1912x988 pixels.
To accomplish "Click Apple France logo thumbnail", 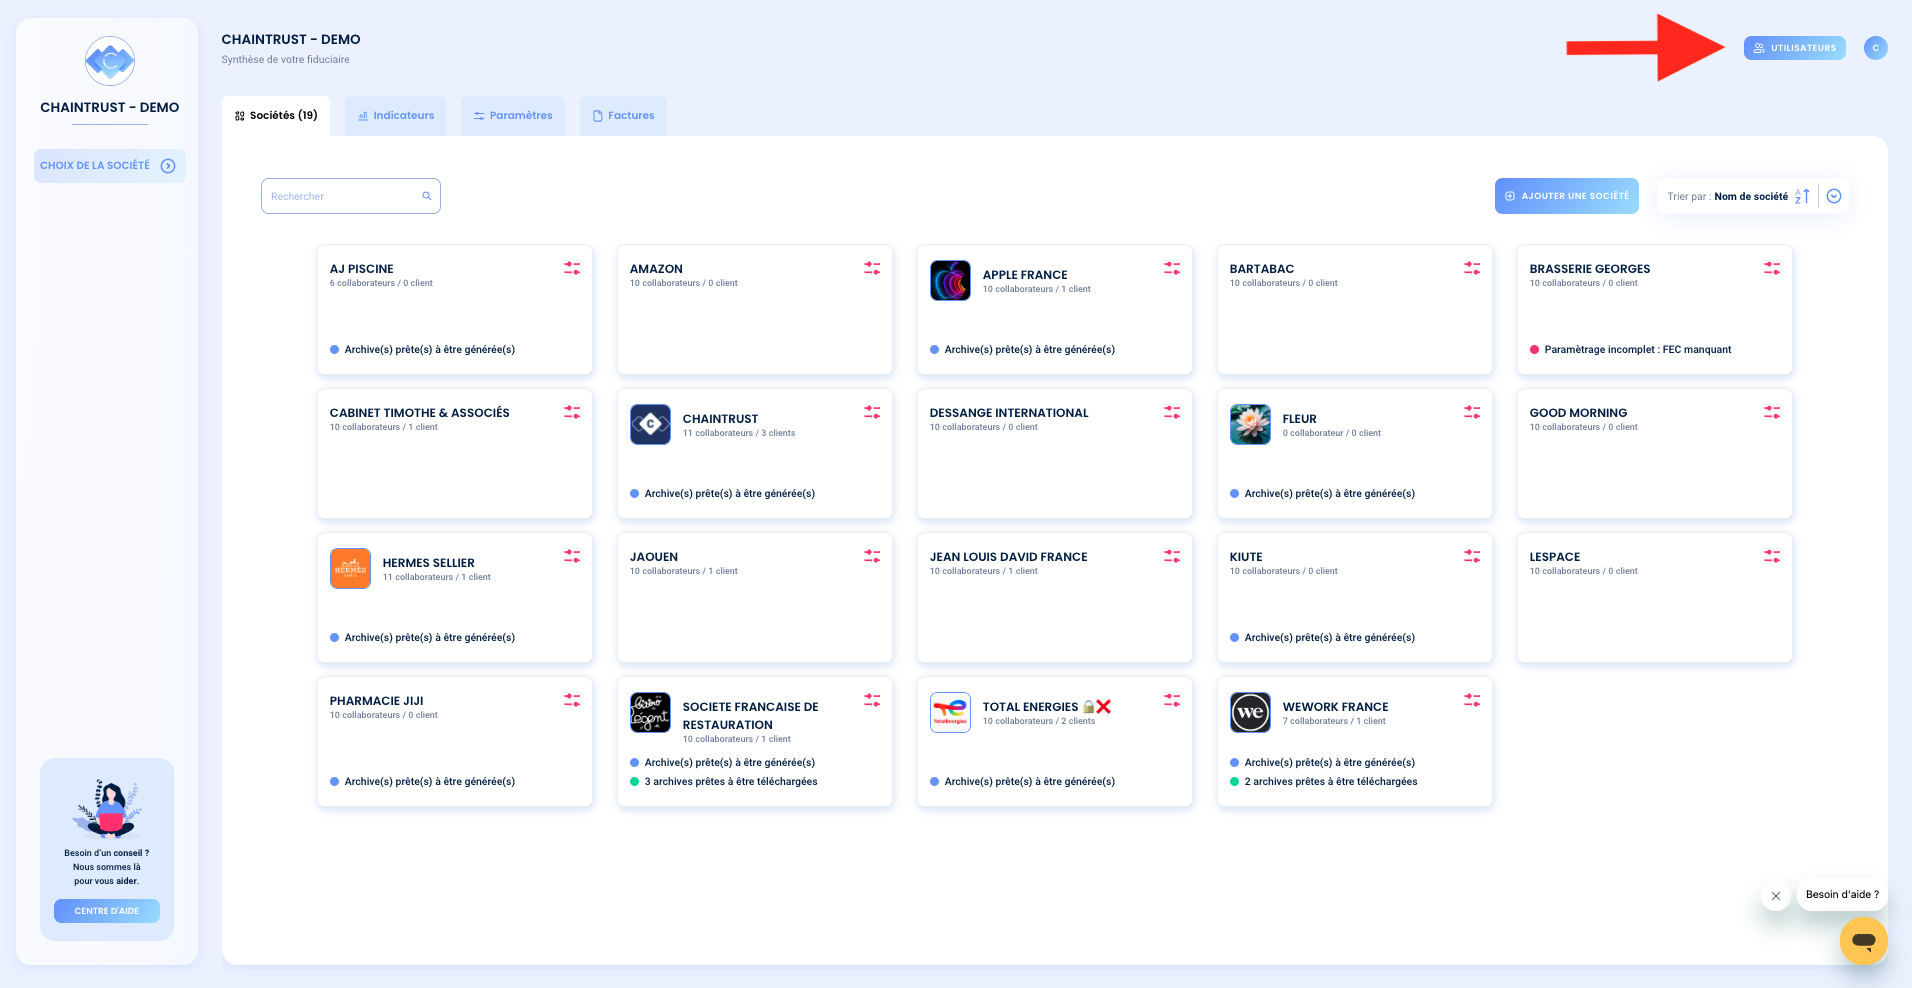I will click(x=950, y=281).
